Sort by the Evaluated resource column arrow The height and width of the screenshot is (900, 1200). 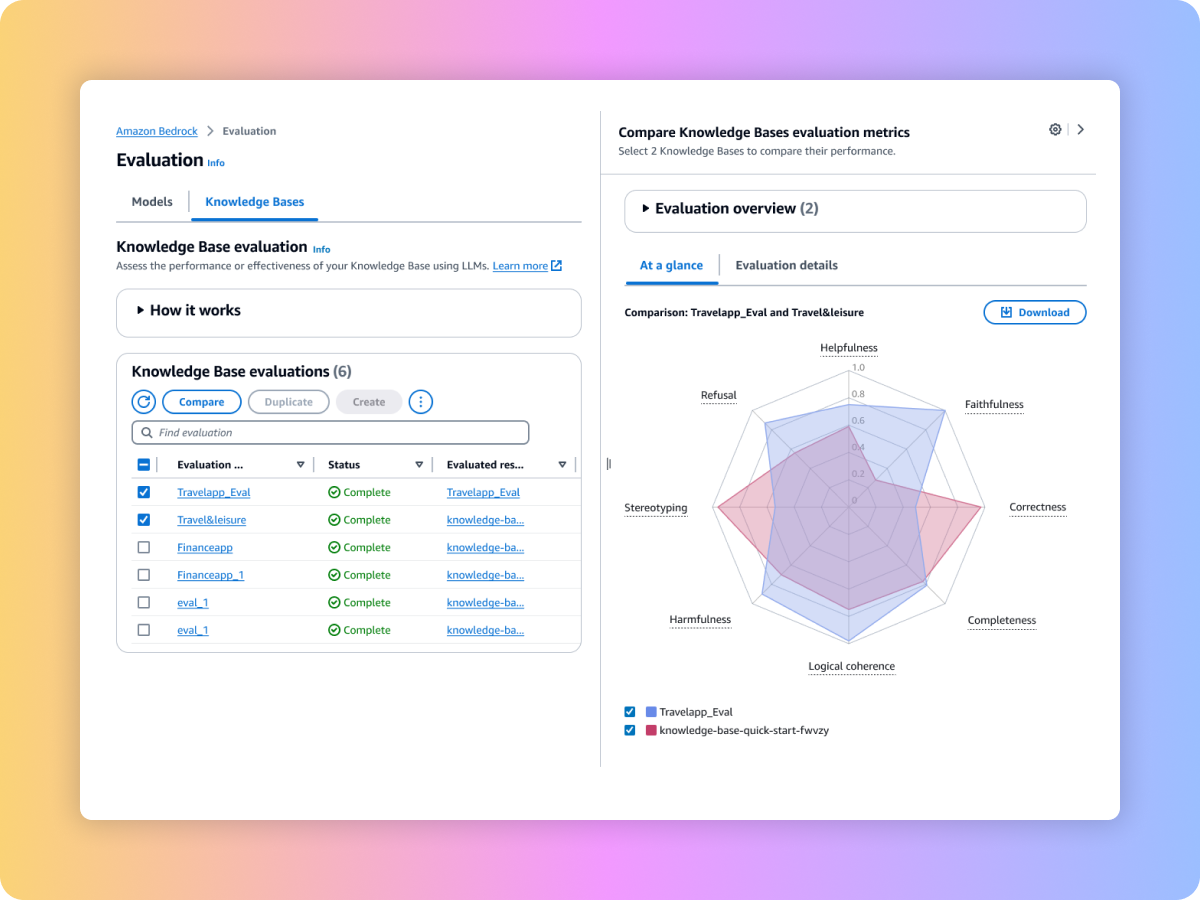click(562, 465)
